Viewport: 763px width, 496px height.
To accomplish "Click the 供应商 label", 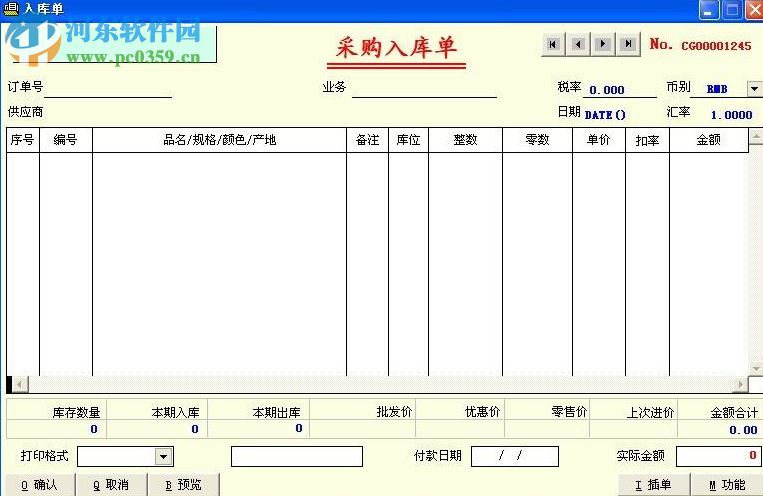I will (x=25, y=112).
